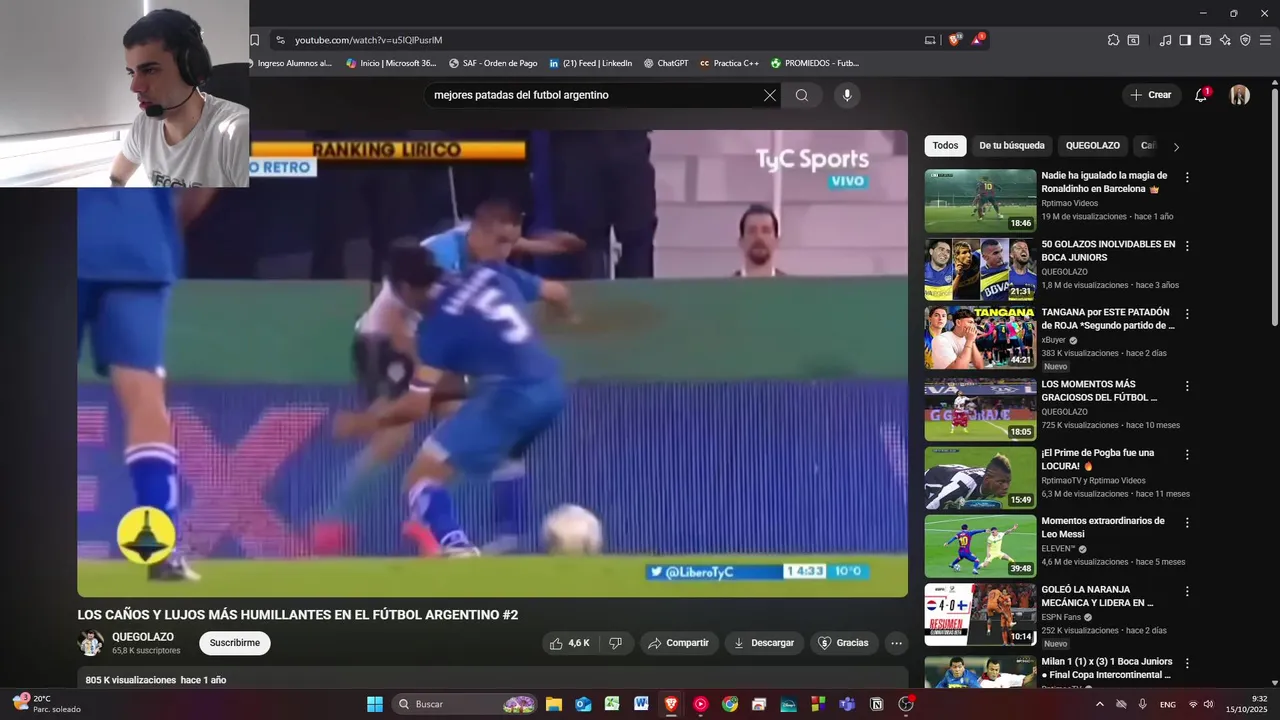Click the browser address bar URL
The width and height of the screenshot is (1280, 720).
click(368, 40)
